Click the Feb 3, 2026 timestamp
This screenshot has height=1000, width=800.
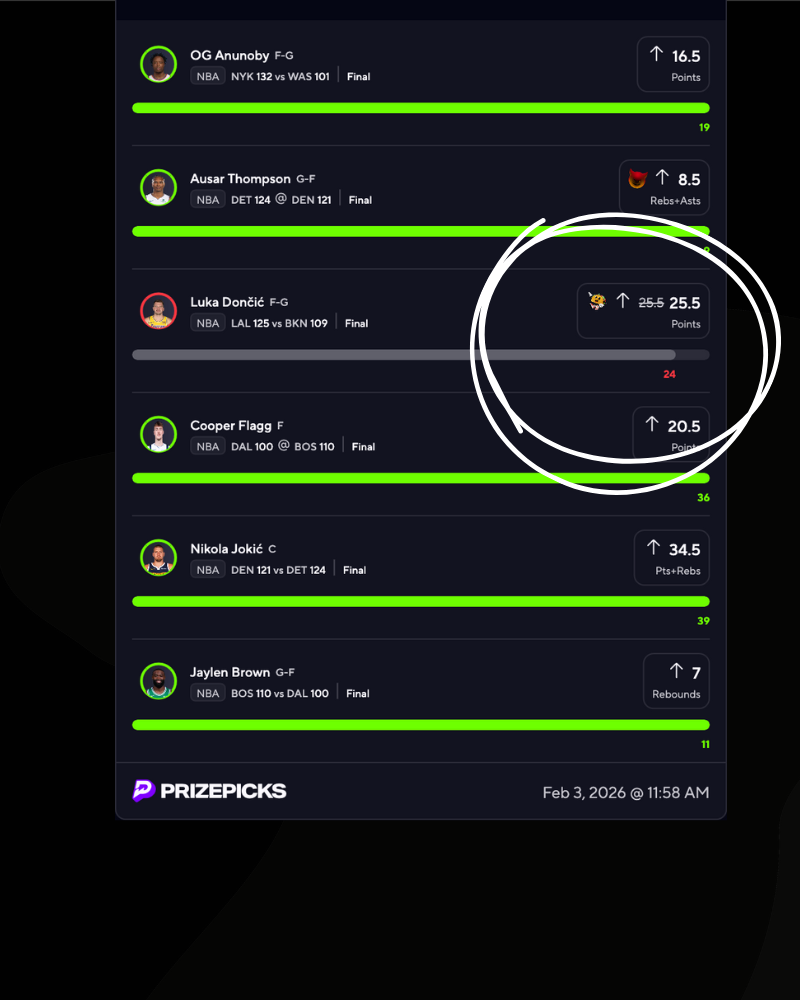tap(626, 793)
